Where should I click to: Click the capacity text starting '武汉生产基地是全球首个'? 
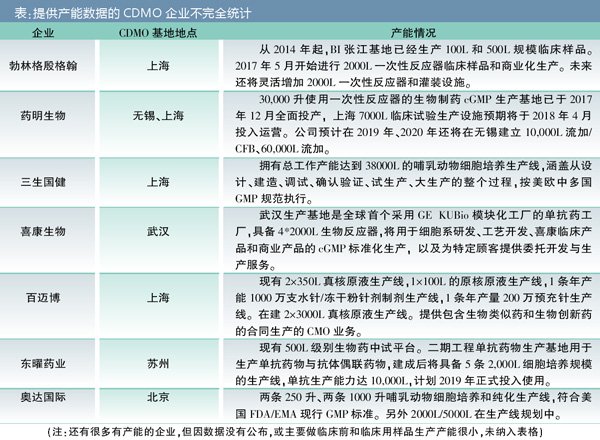[x=414, y=240]
